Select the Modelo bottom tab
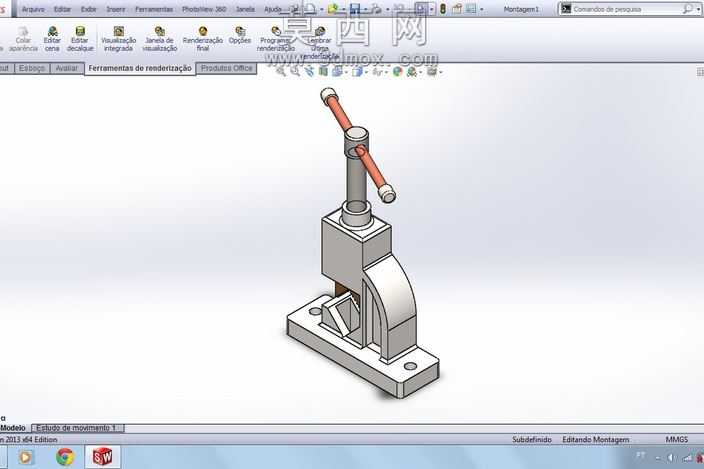The width and height of the screenshot is (704, 469). [x=13, y=428]
